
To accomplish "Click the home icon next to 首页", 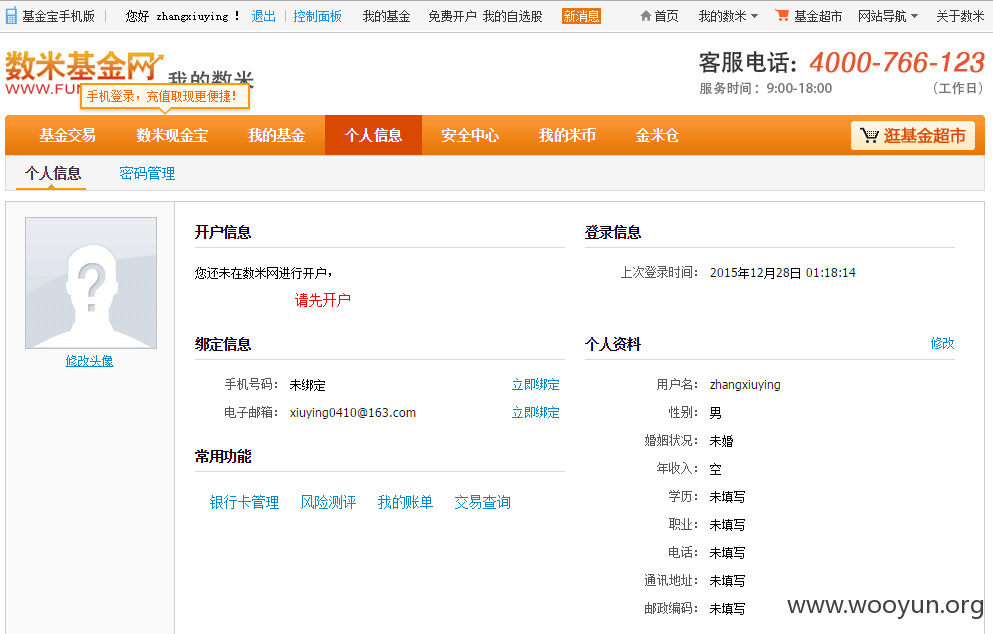I will (x=645, y=16).
